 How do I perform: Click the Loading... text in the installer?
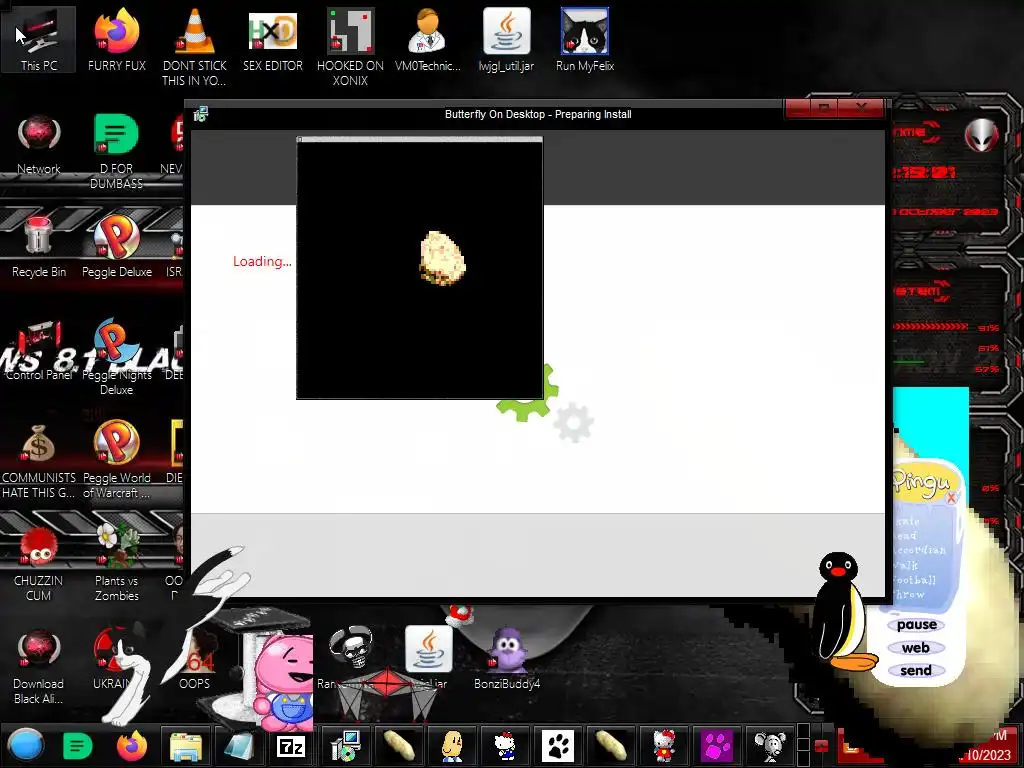tap(262, 261)
